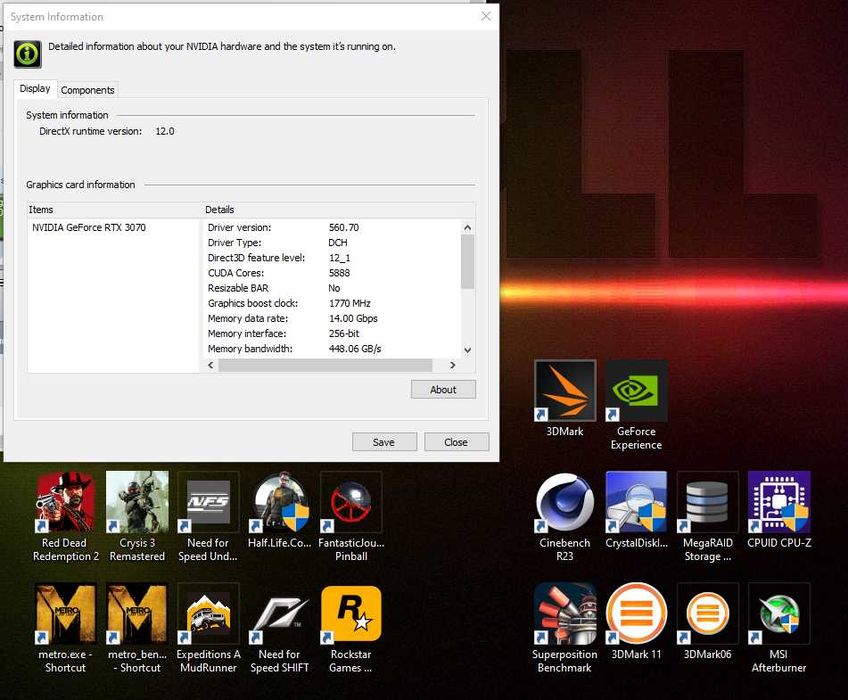The height and width of the screenshot is (700, 848).
Task: Open the Red Dead Redemption 2 shortcut
Action: pos(65,517)
